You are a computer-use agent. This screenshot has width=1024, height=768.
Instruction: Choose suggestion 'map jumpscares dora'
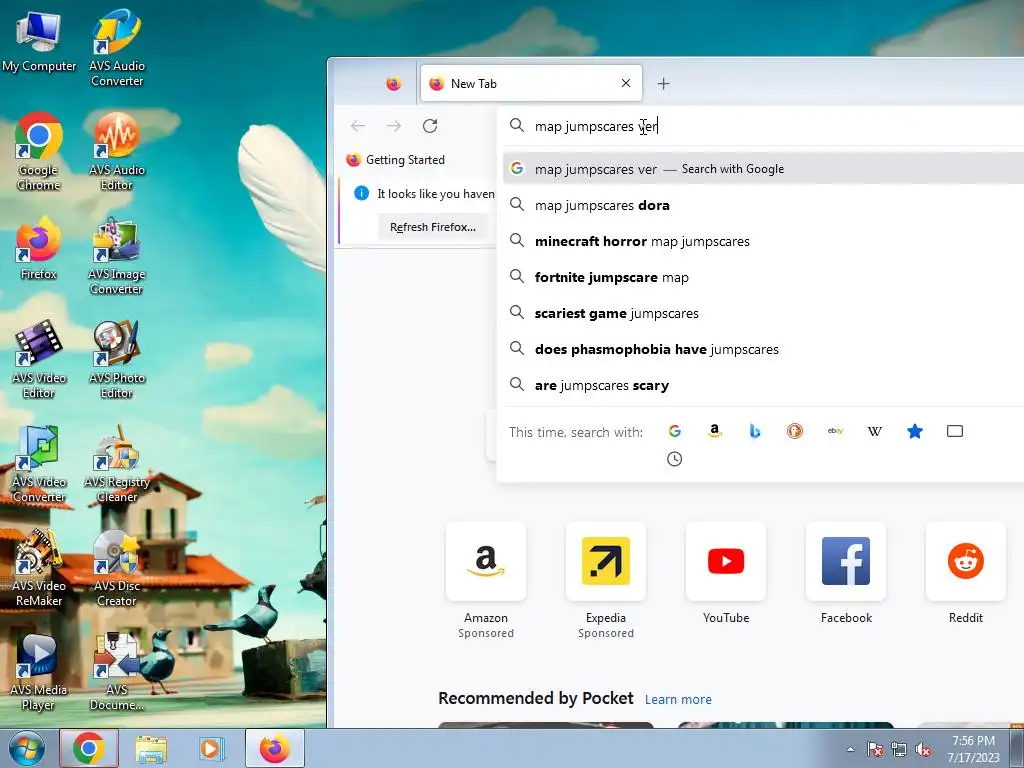[763, 205]
